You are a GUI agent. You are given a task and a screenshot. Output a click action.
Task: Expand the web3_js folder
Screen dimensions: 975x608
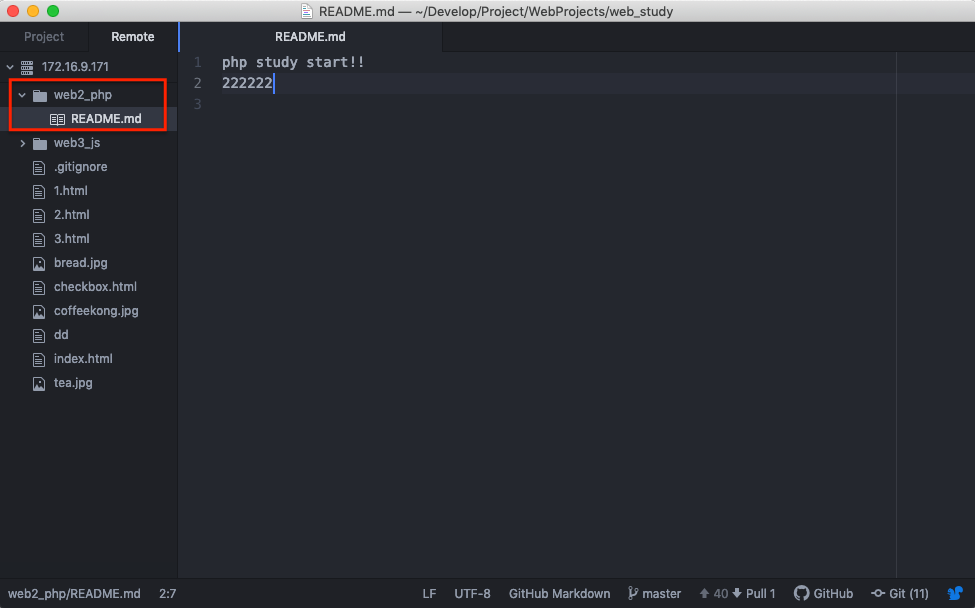pos(22,143)
